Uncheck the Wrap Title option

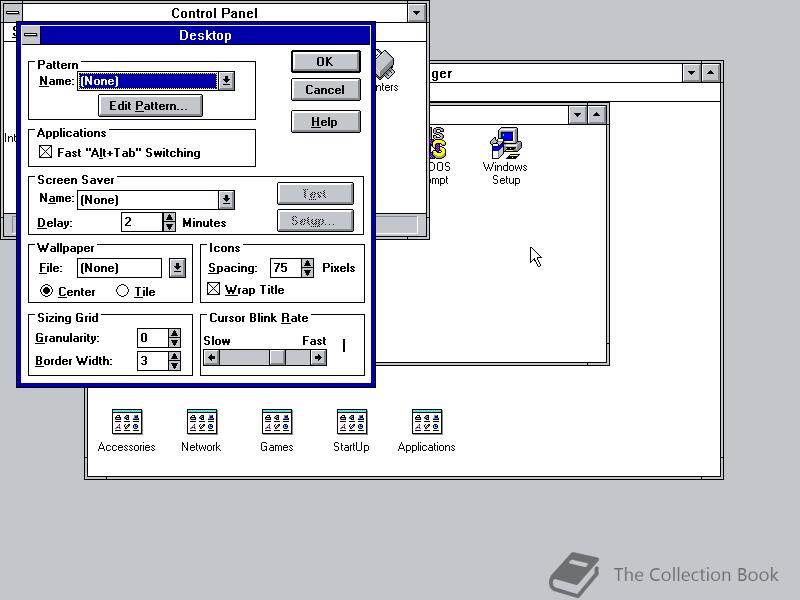pos(214,289)
